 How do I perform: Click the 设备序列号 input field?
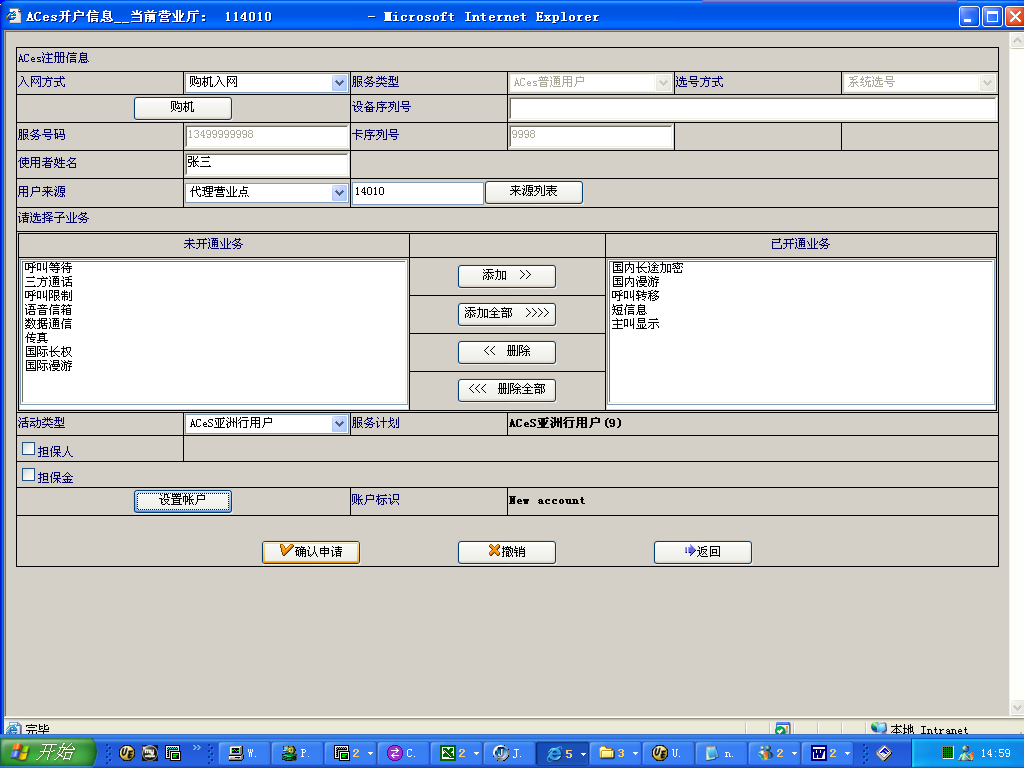pyautogui.click(x=752, y=108)
